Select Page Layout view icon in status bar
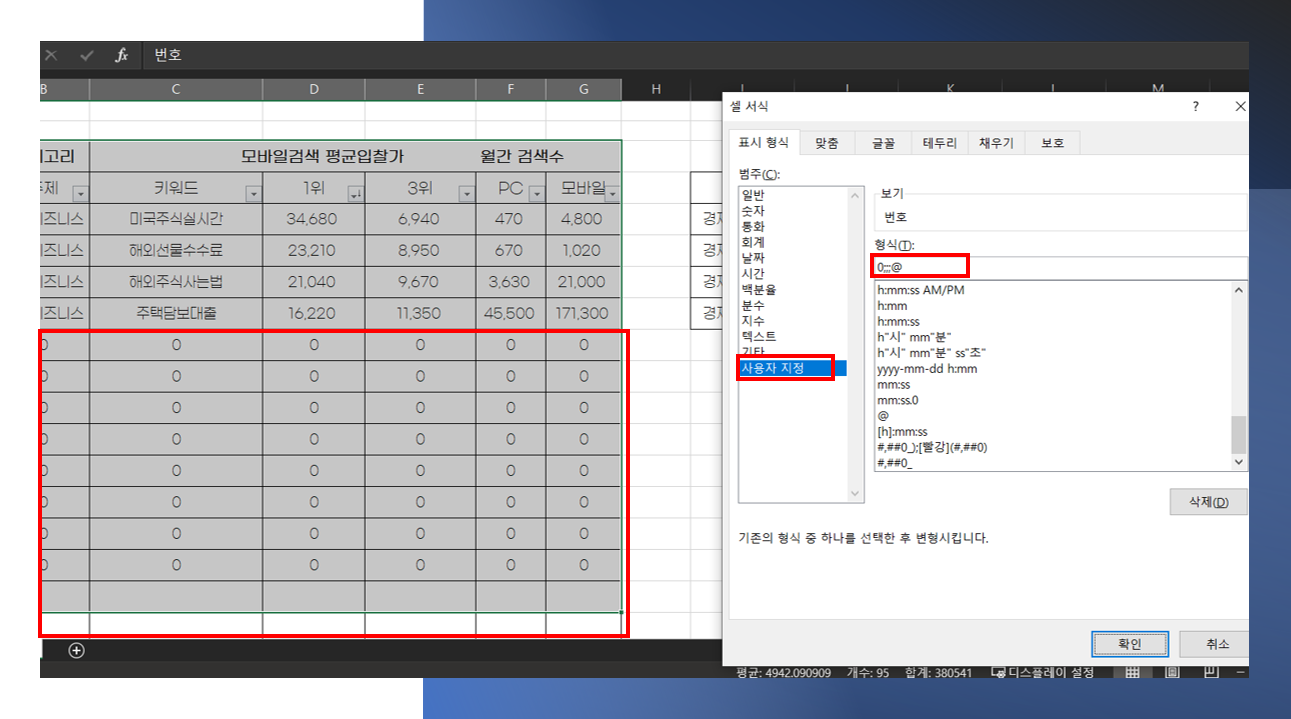 (x=1172, y=672)
